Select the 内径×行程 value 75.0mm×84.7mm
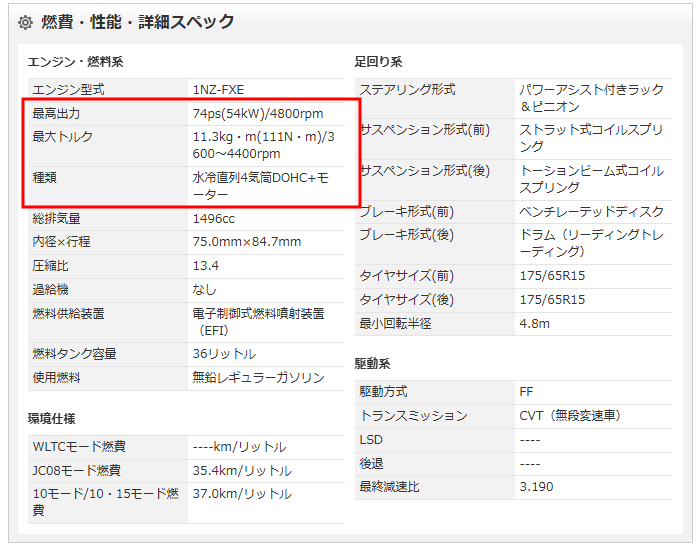 tap(247, 242)
